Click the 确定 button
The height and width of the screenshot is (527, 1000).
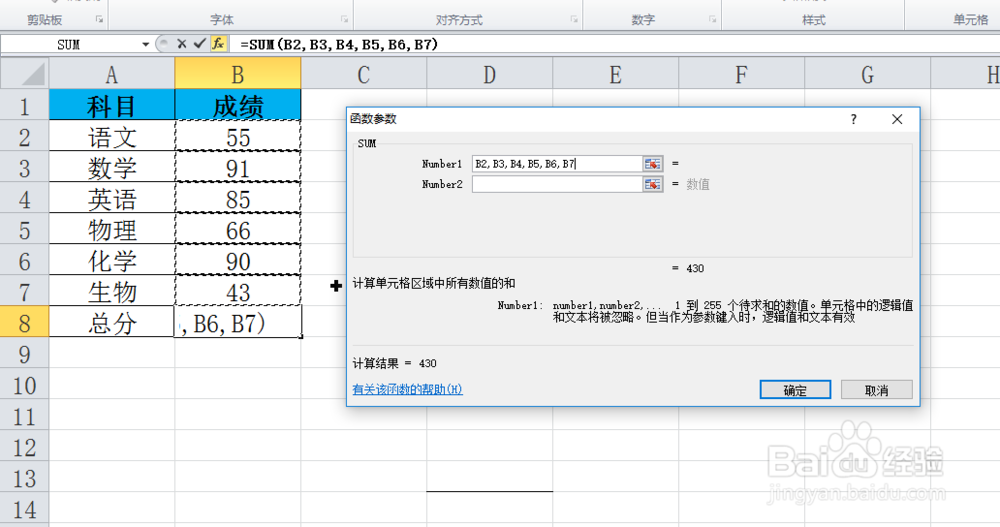click(x=795, y=390)
